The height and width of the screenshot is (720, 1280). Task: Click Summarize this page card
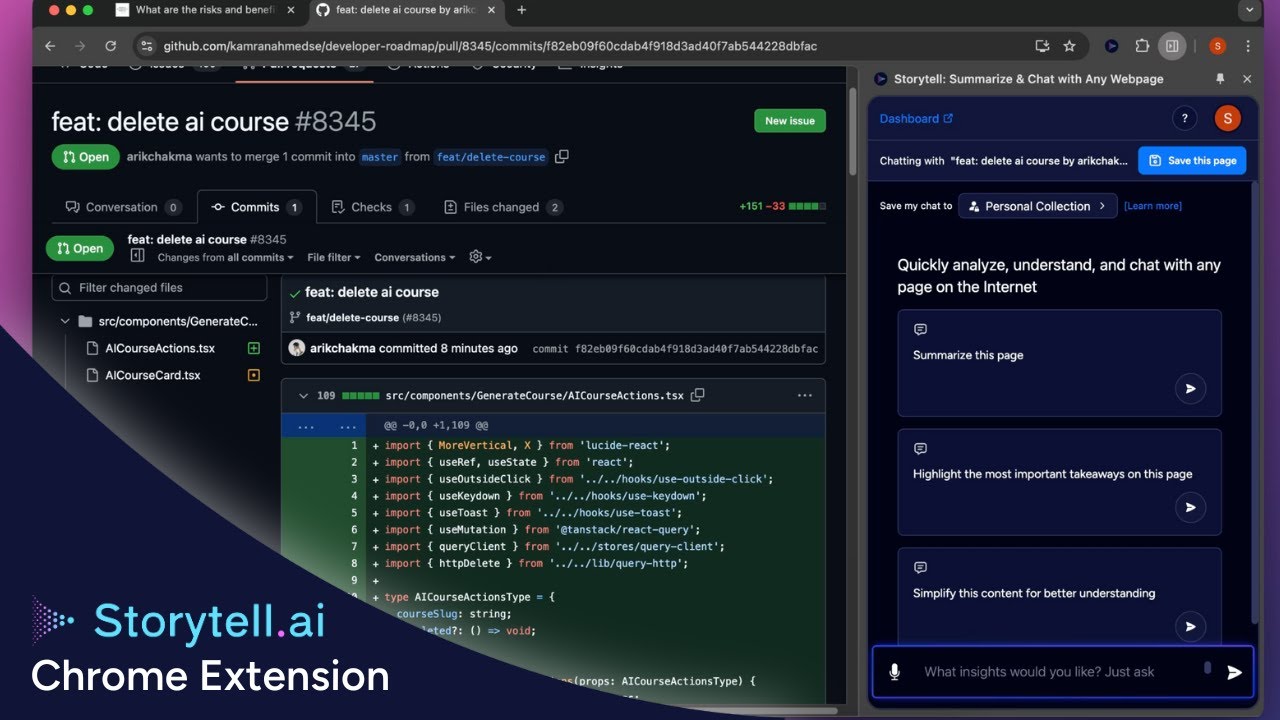point(1060,363)
